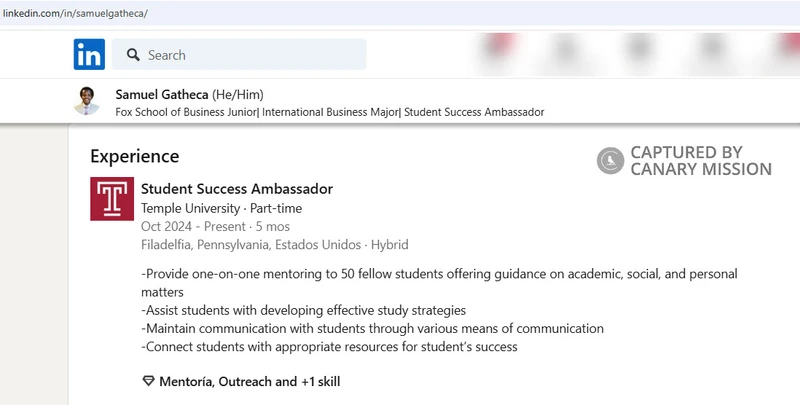The height and width of the screenshot is (405, 800).
Task: Open Samuel Gatheca's profile photo thumbnail
Action: point(87,100)
